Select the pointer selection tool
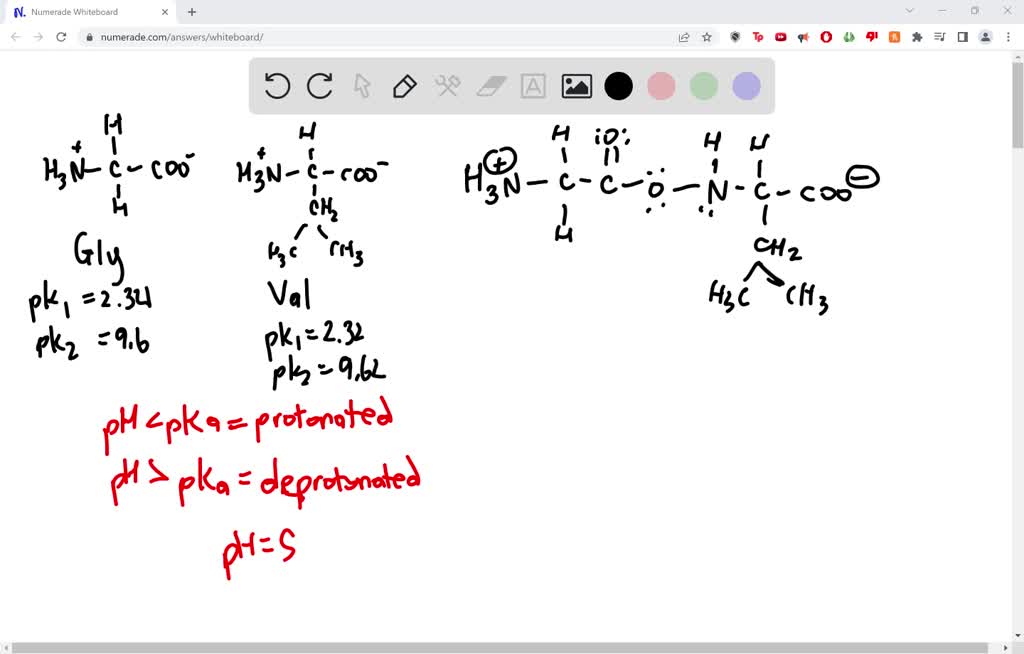Viewport: 1024px width, 654px height. (362, 86)
